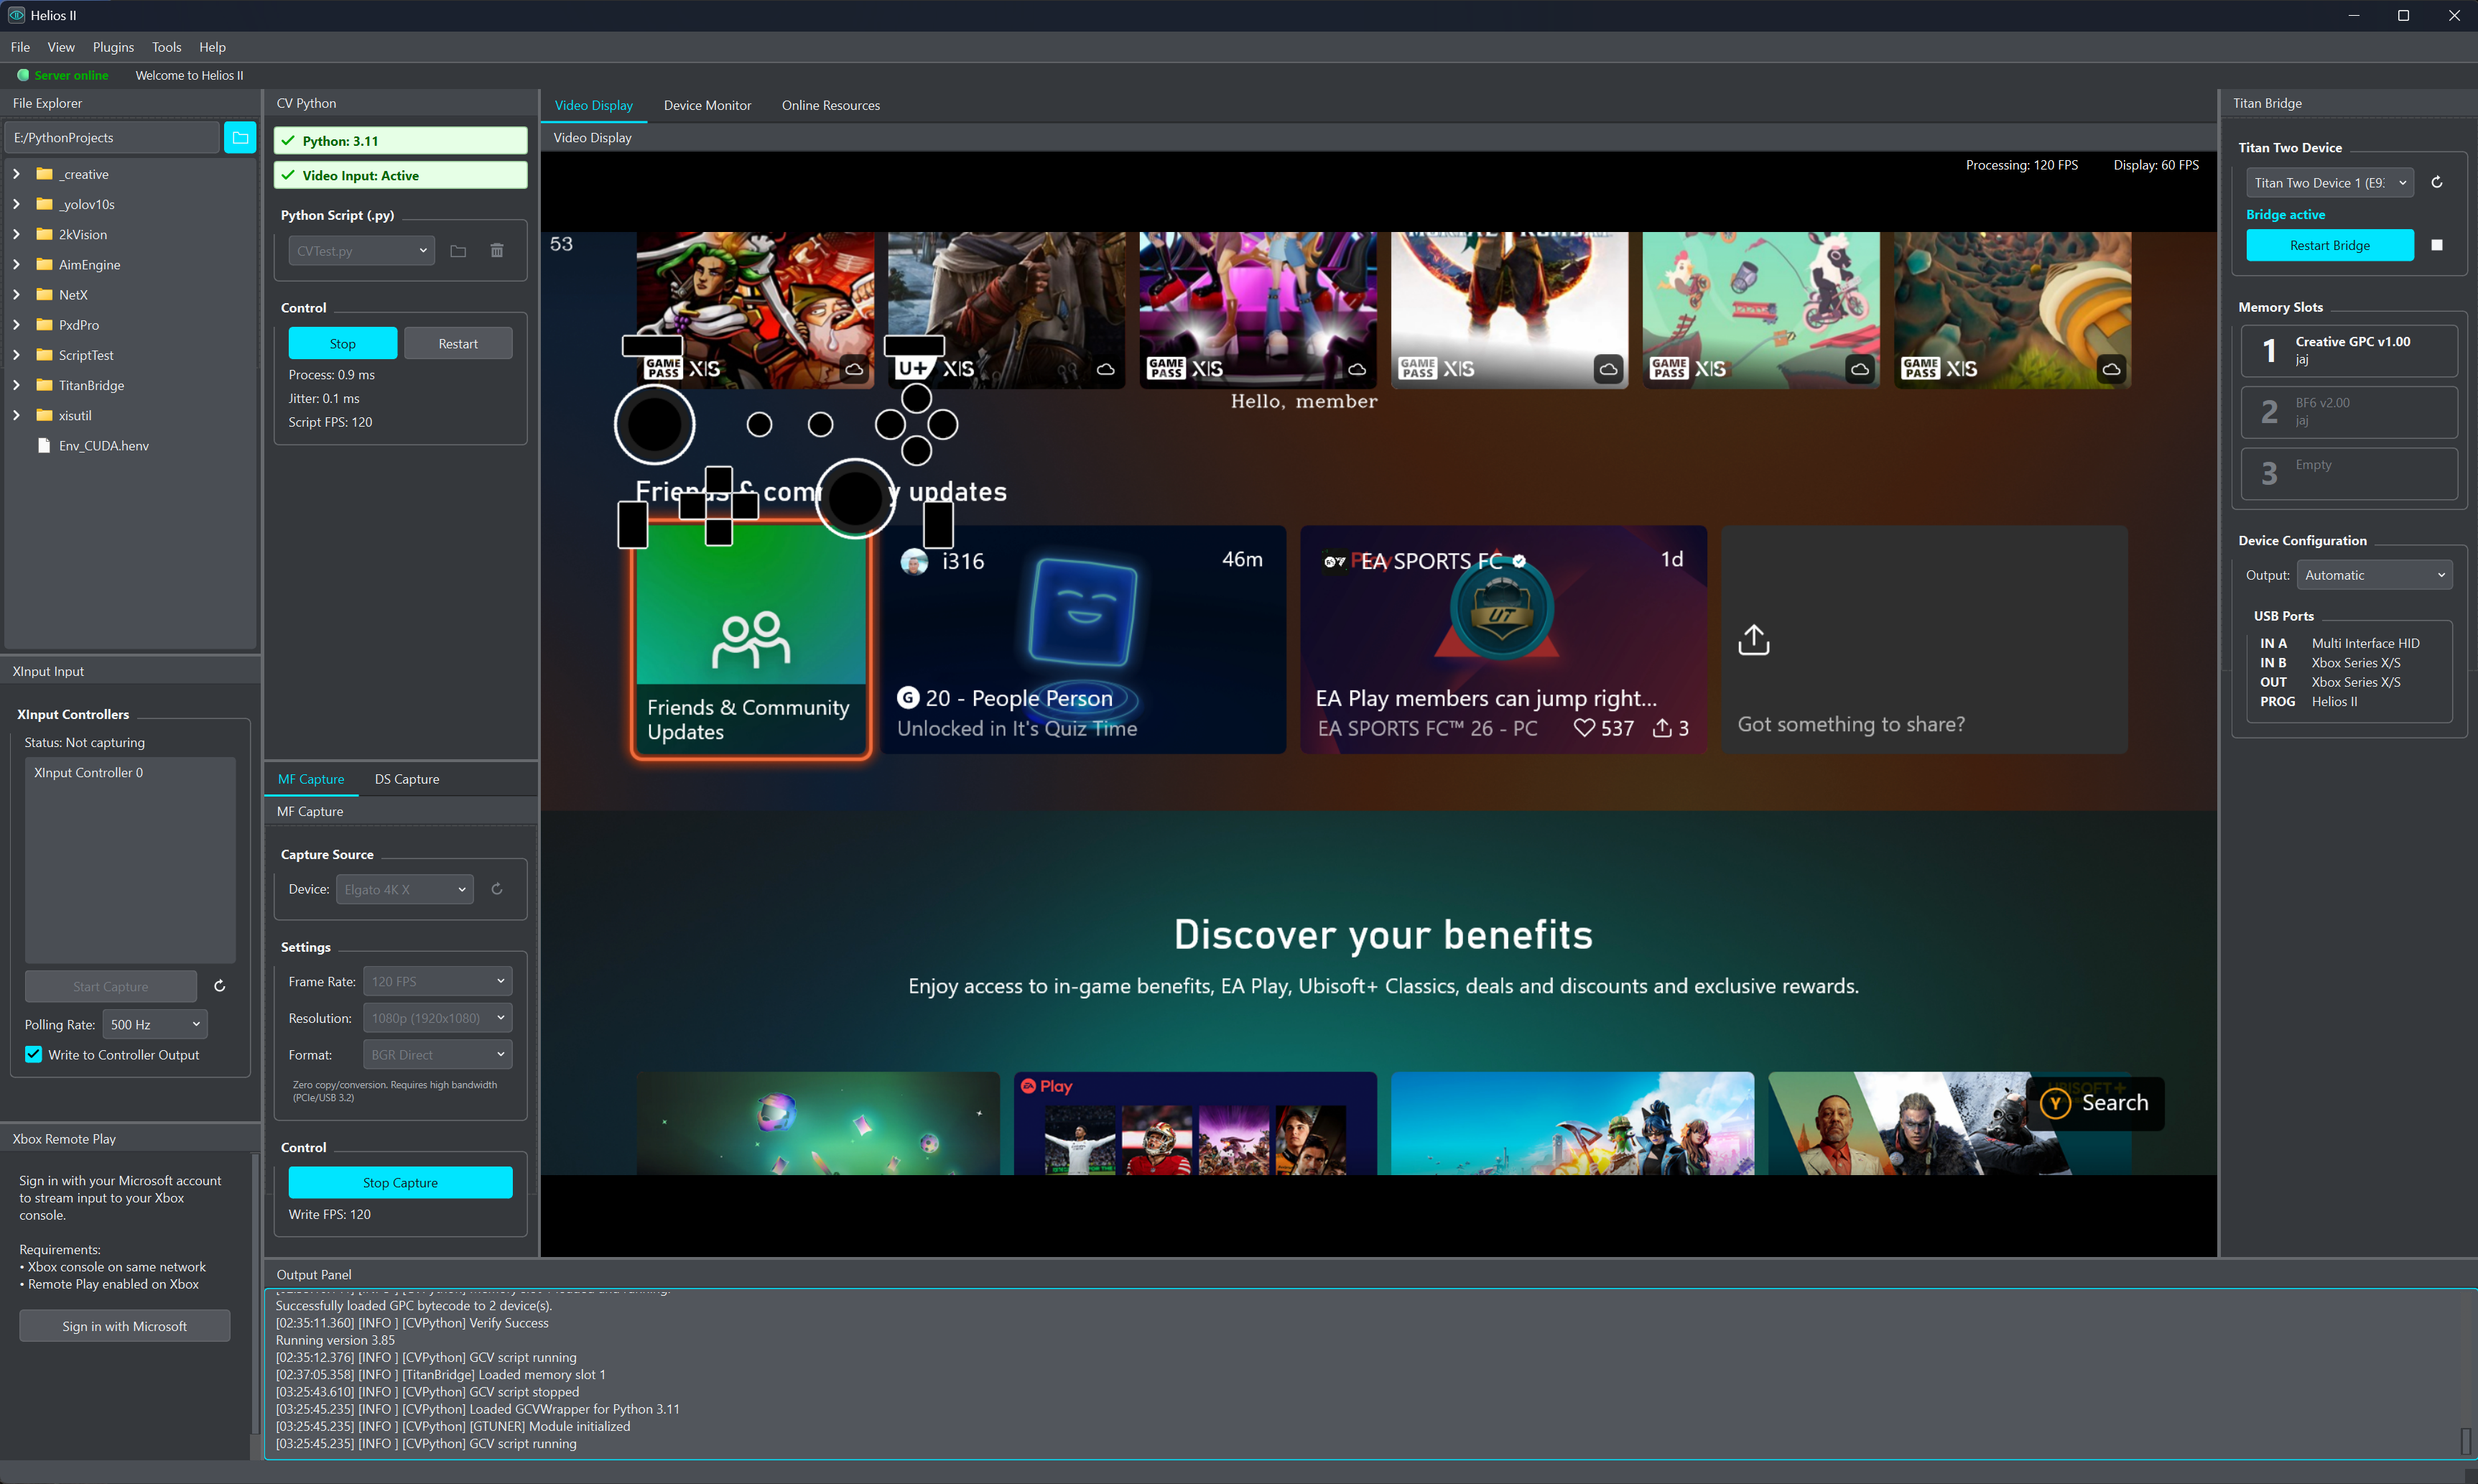
Task: Click the E:/PythonProjects path field
Action: (x=112, y=138)
